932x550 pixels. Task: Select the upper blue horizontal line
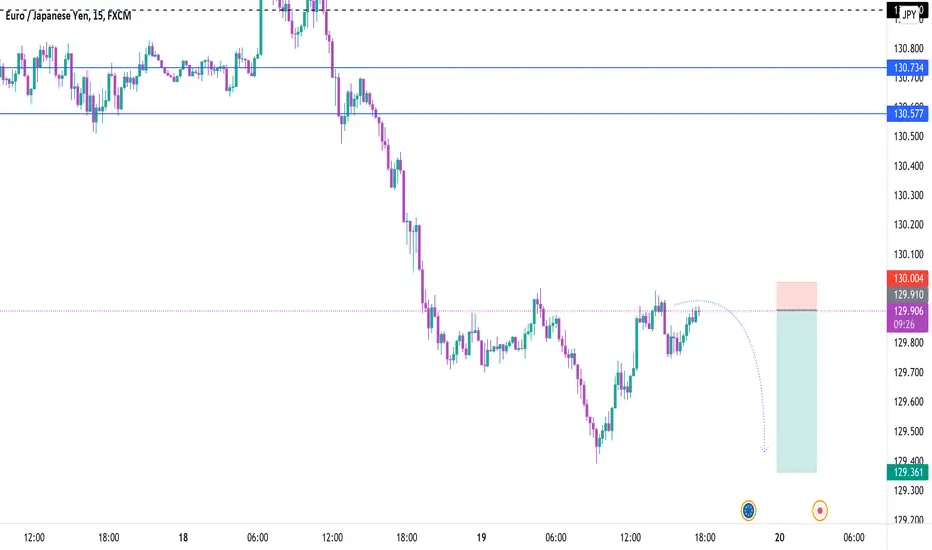[x=443, y=67]
